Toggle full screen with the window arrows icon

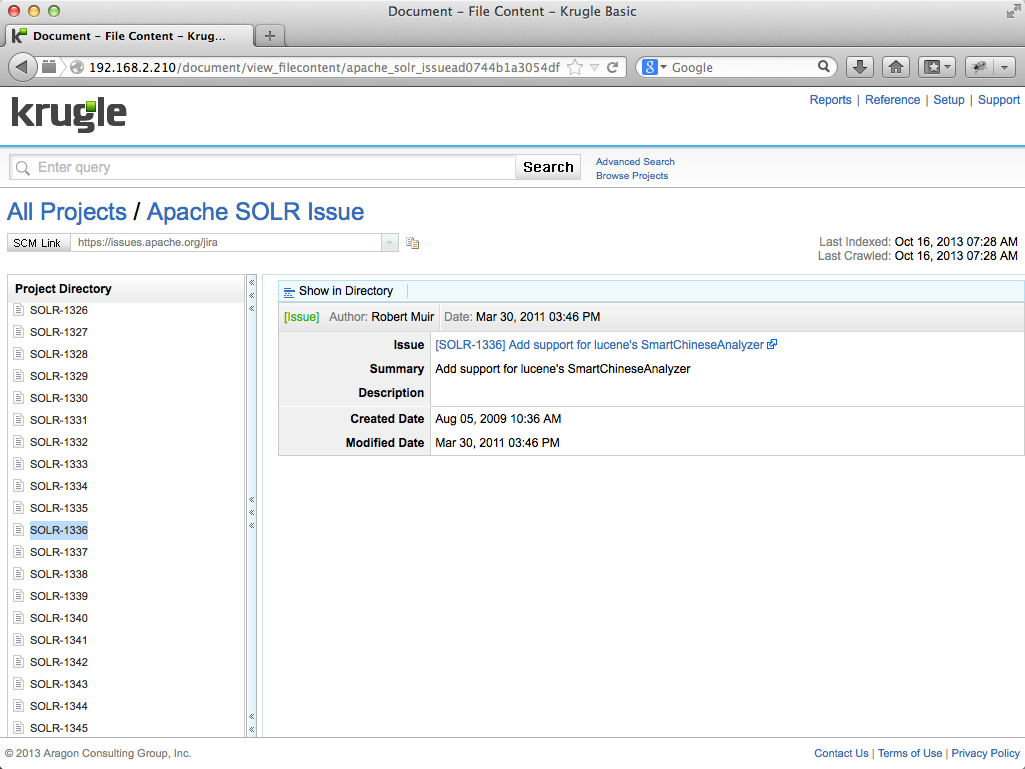point(1013,11)
